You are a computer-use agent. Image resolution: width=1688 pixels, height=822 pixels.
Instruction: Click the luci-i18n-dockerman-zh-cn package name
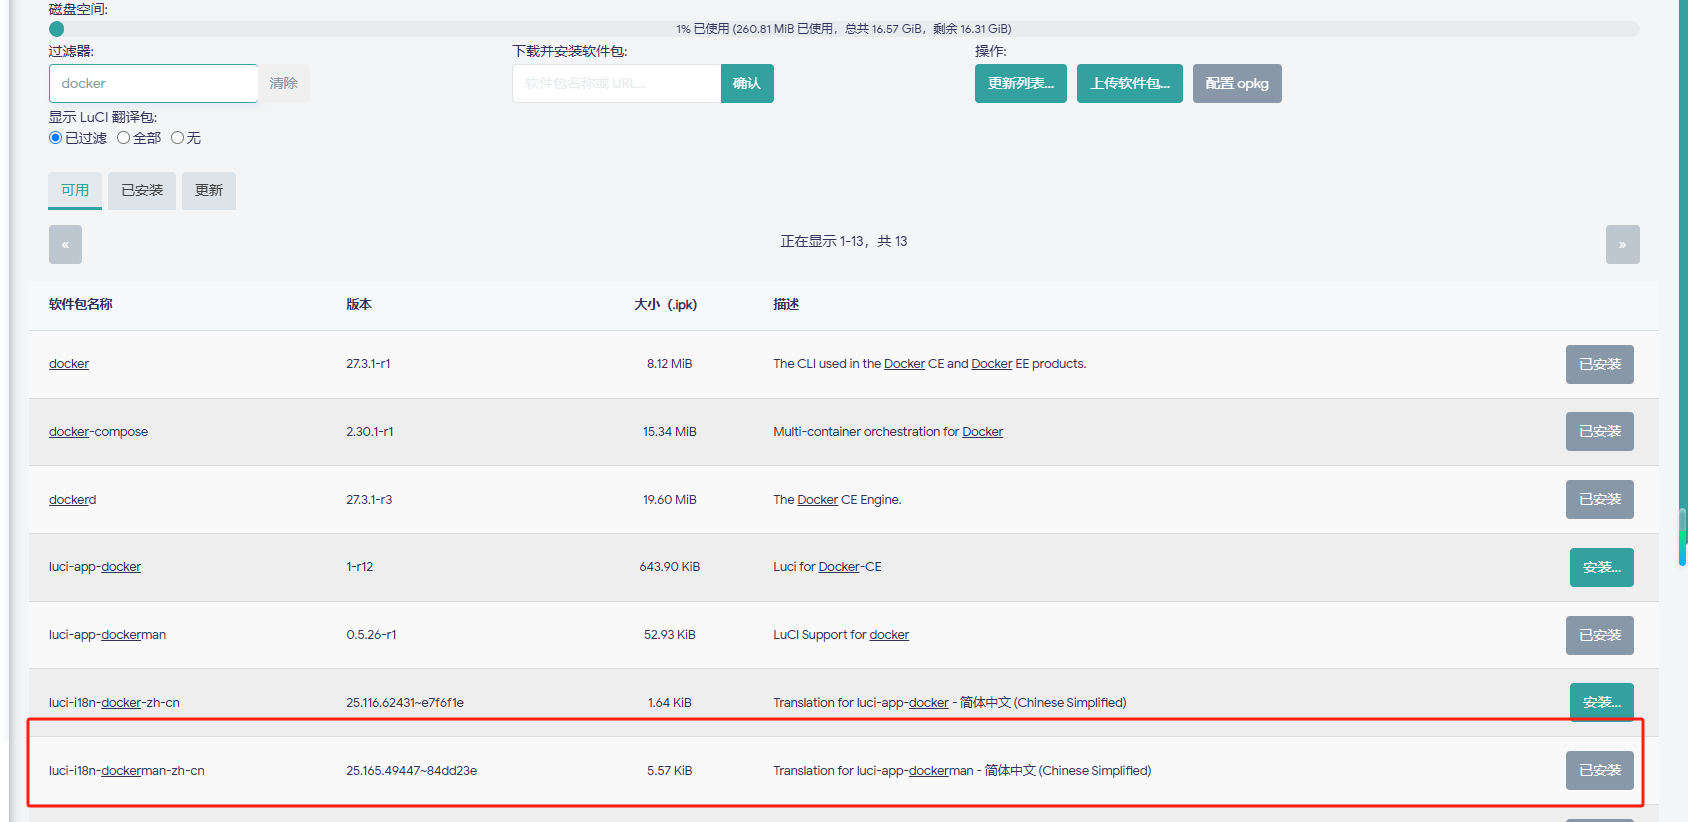coord(127,771)
